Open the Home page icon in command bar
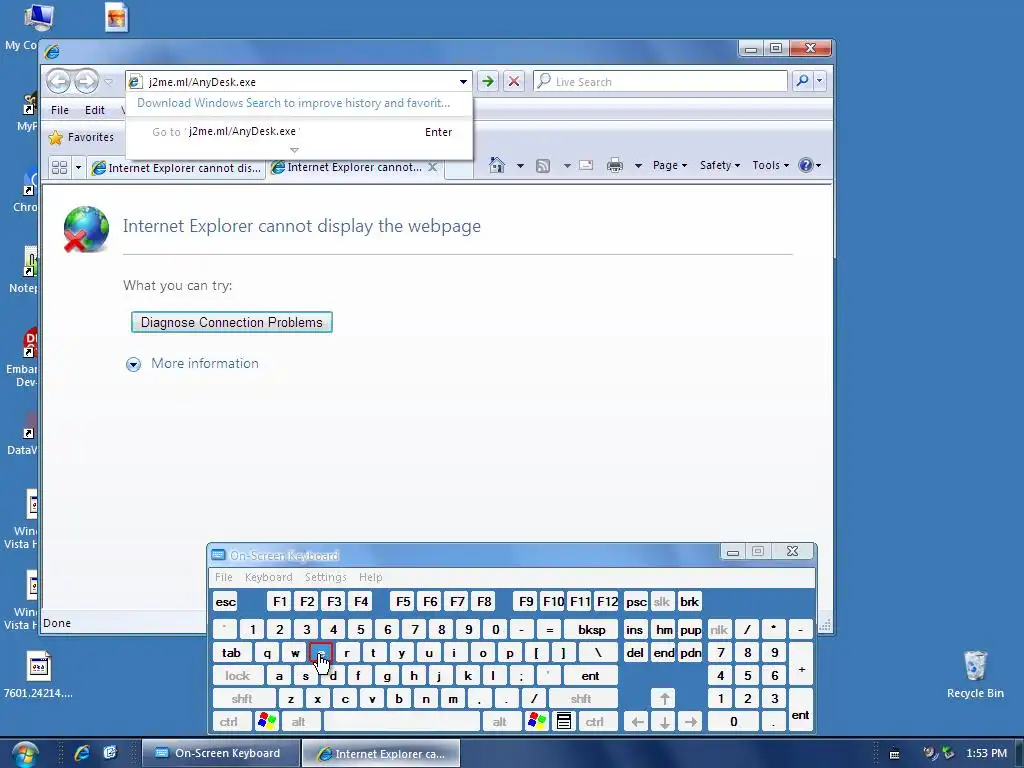1024x768 pixels. click(497, 165)
